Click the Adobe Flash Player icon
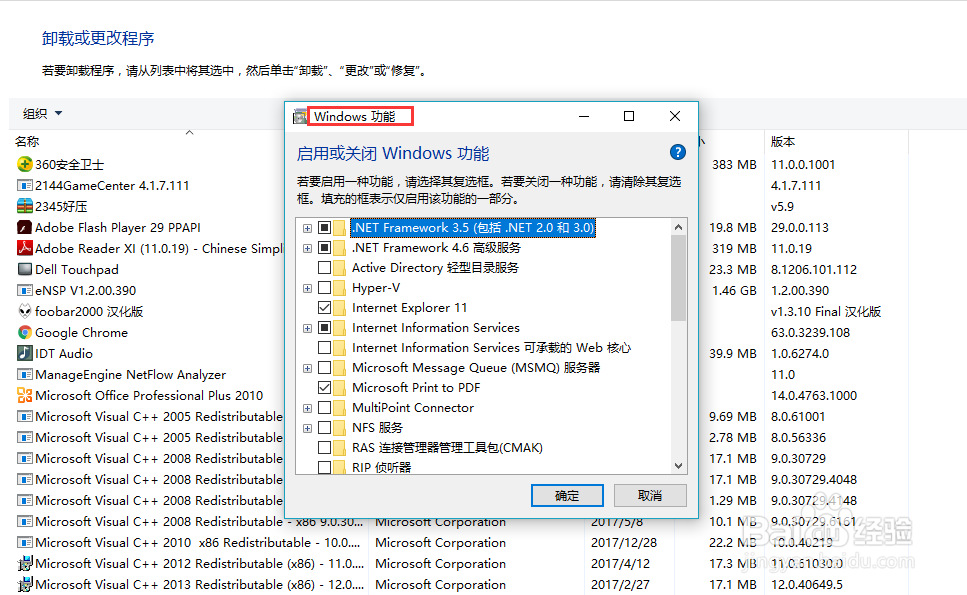The height and width of the screenshot is (595, 967). 25,227
